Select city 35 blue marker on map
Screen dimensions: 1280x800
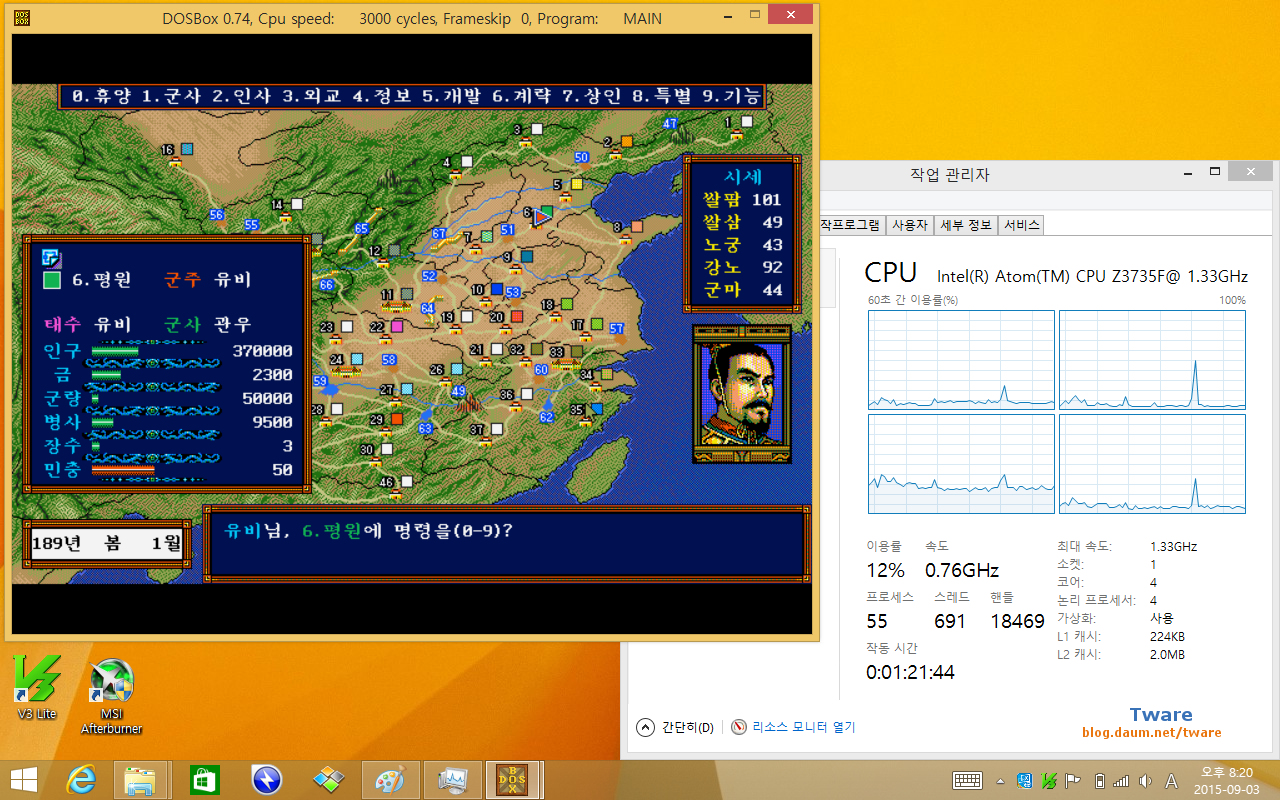coord(597,409)
